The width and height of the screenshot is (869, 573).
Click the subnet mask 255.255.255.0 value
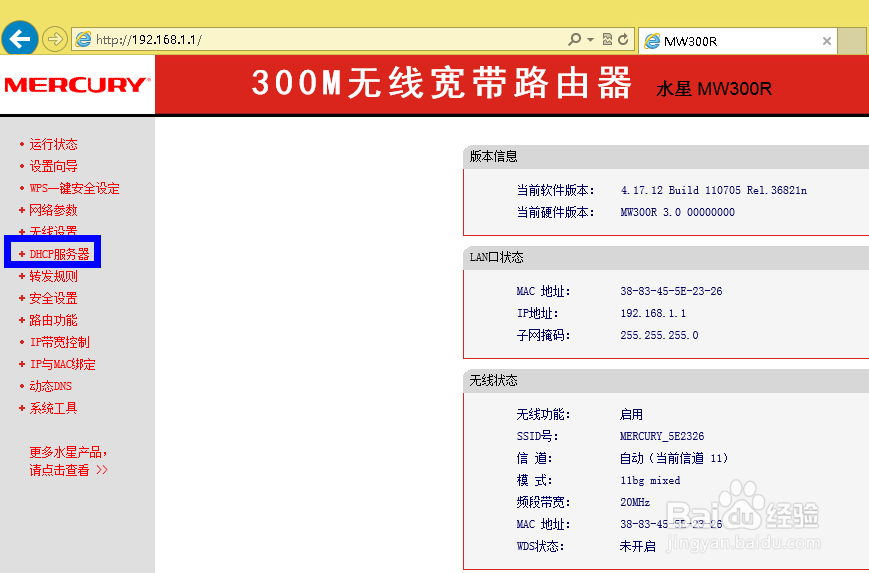click(659, 335)
